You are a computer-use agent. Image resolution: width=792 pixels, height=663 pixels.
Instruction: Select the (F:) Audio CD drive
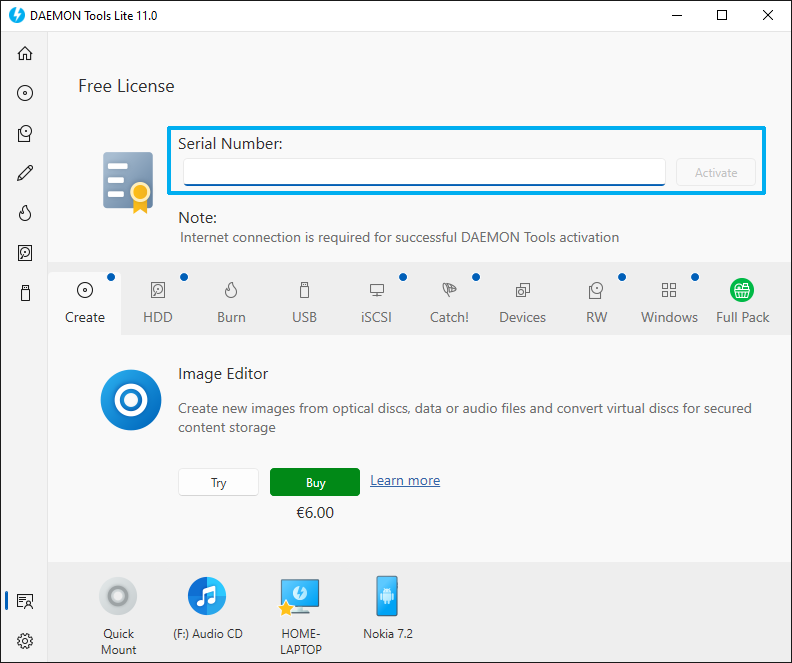click(x=207, y=597)
